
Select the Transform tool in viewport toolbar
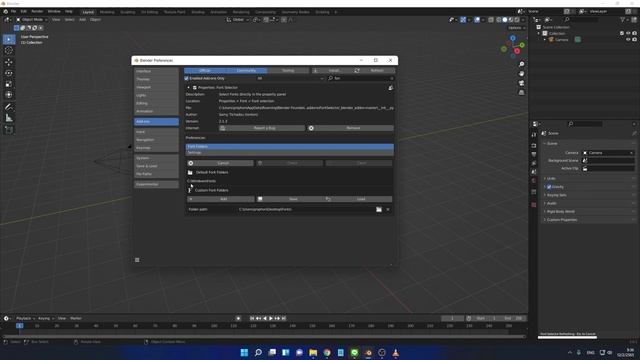click(x=9, y=95)
